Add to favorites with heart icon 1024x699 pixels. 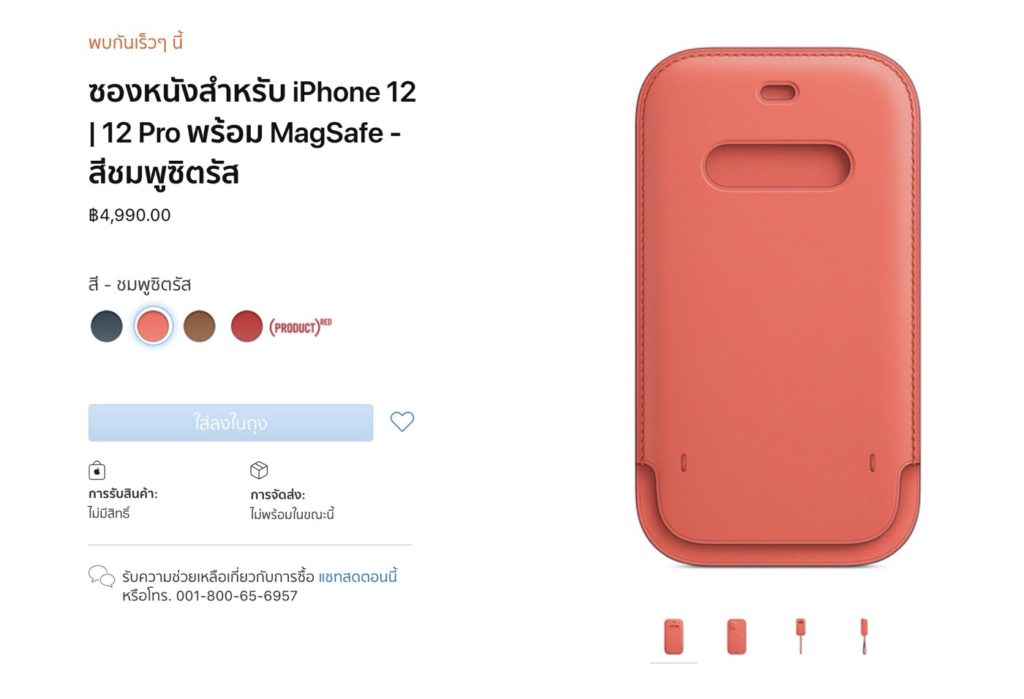[x=402, y=421]
